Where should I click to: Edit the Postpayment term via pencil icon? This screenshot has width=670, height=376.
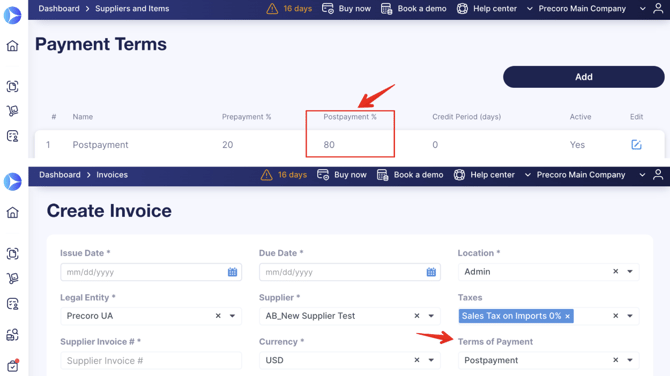(x=636, y=145)
